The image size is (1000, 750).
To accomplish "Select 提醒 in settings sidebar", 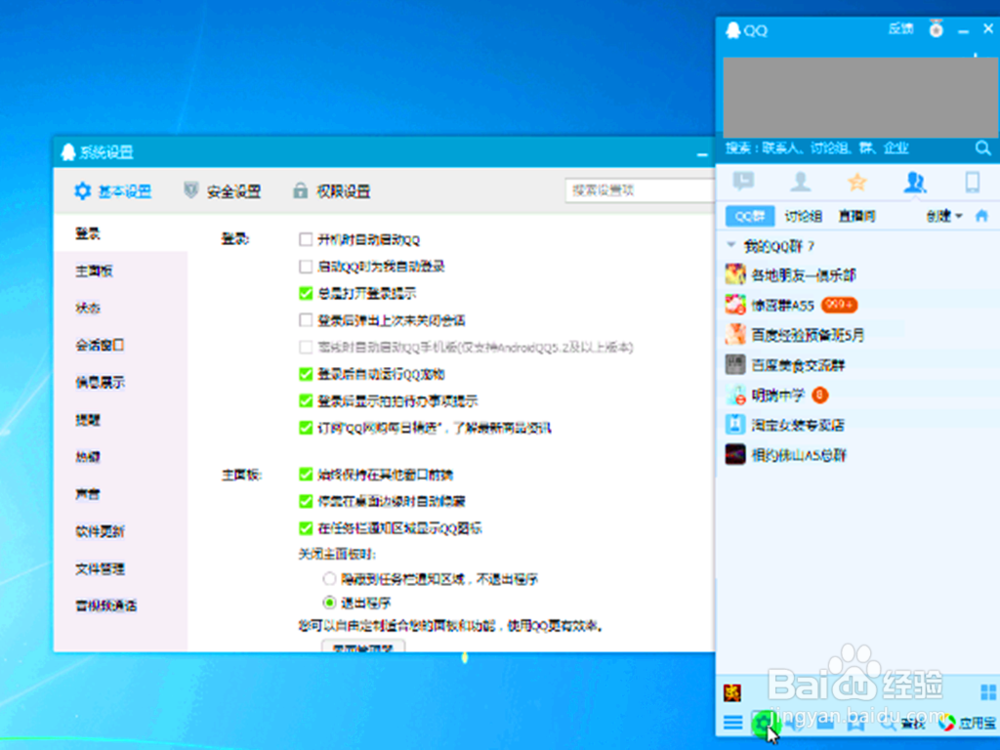I will [88, 420].
